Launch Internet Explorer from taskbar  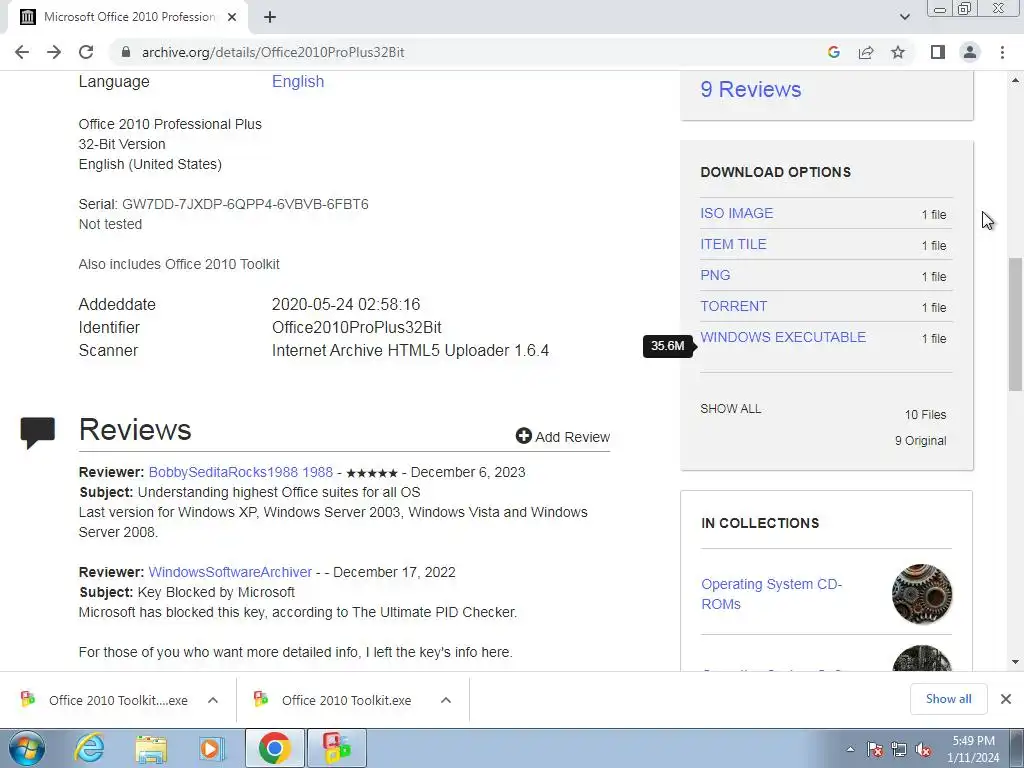coord(89,748)
